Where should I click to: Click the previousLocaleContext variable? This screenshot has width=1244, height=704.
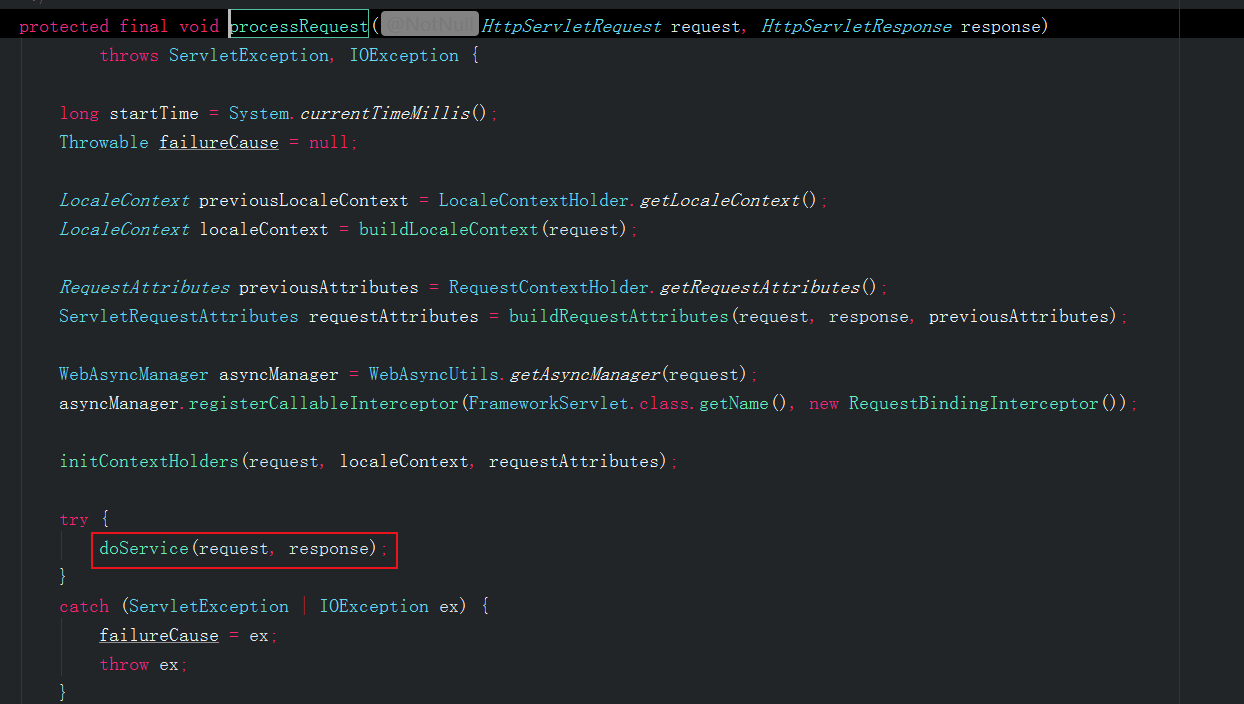tap(303, 200)
